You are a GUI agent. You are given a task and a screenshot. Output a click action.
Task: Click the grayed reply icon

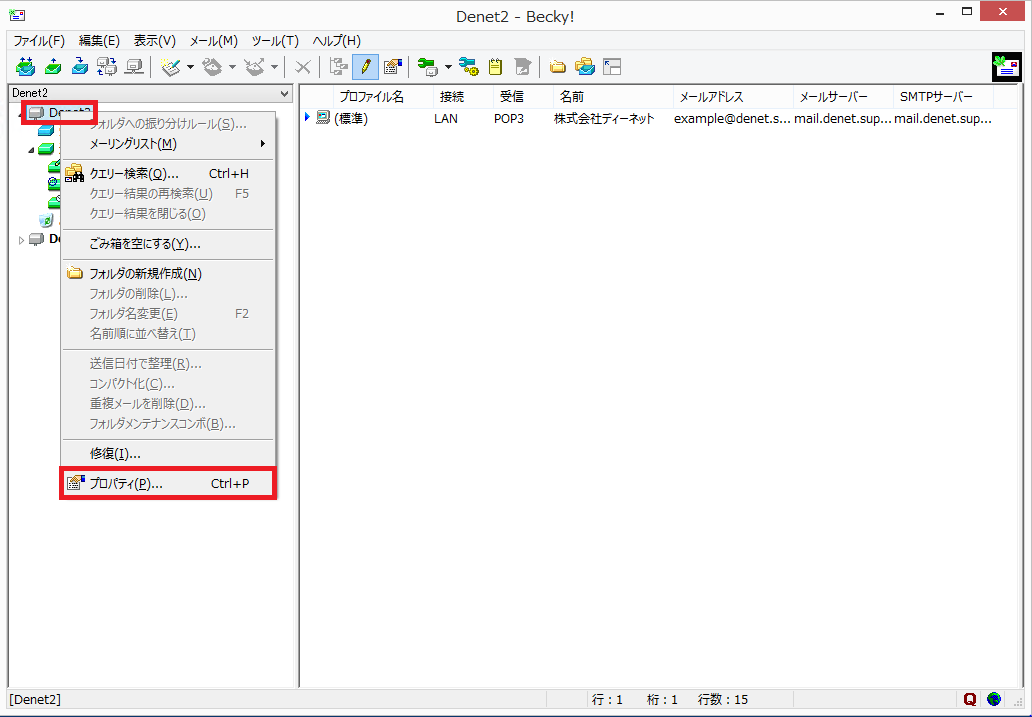pos(212,66)
